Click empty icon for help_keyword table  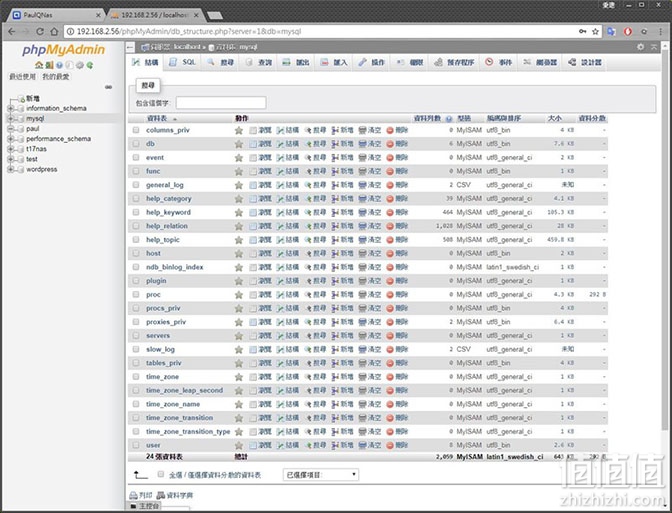pyautogui.click(x=362, y=213)
